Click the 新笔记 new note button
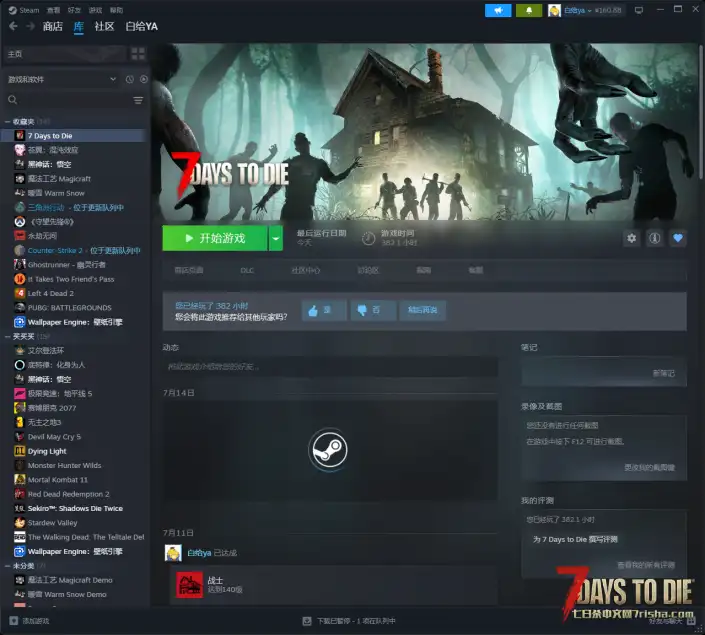705x635 pixels. point(663,373)
